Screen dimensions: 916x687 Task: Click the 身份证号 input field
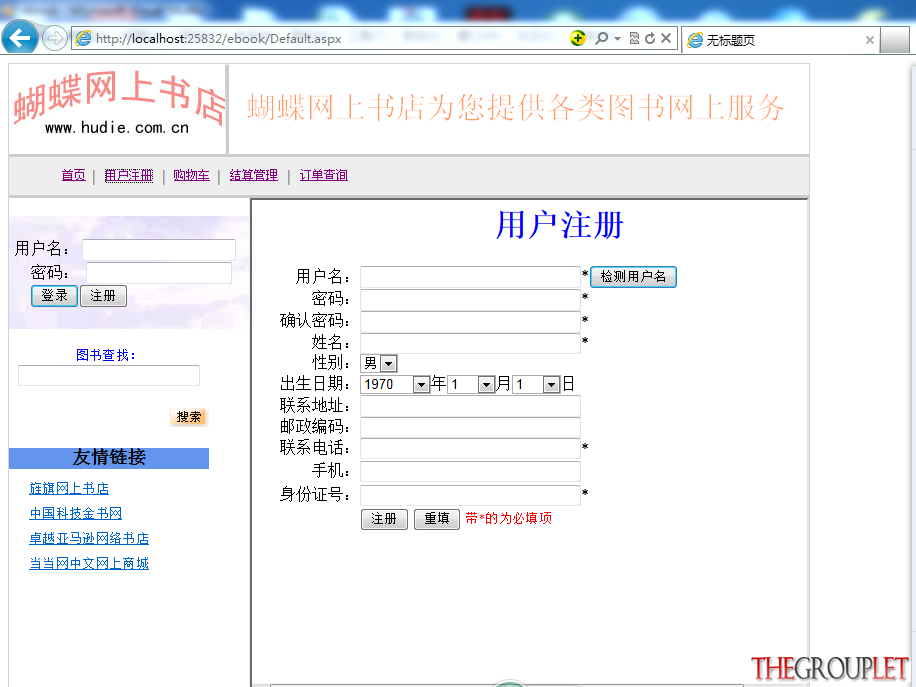[x=470, y=495]
